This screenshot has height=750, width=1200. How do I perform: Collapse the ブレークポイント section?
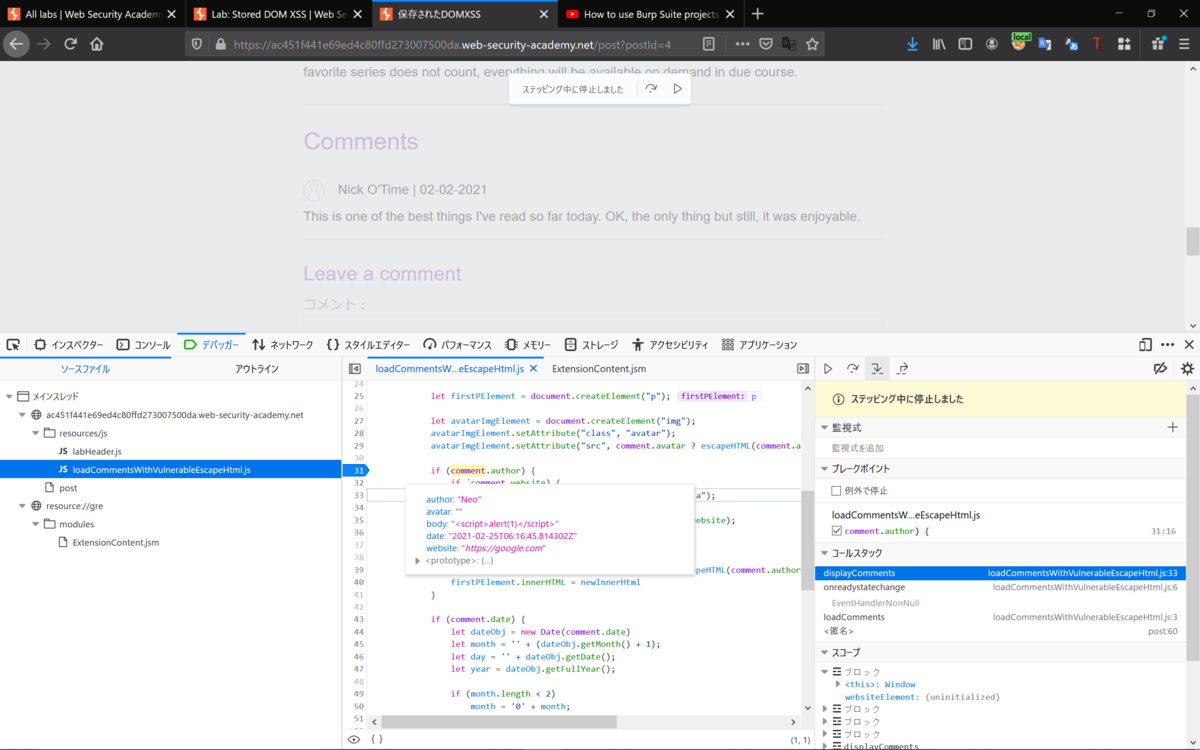(x=824, y=469)
